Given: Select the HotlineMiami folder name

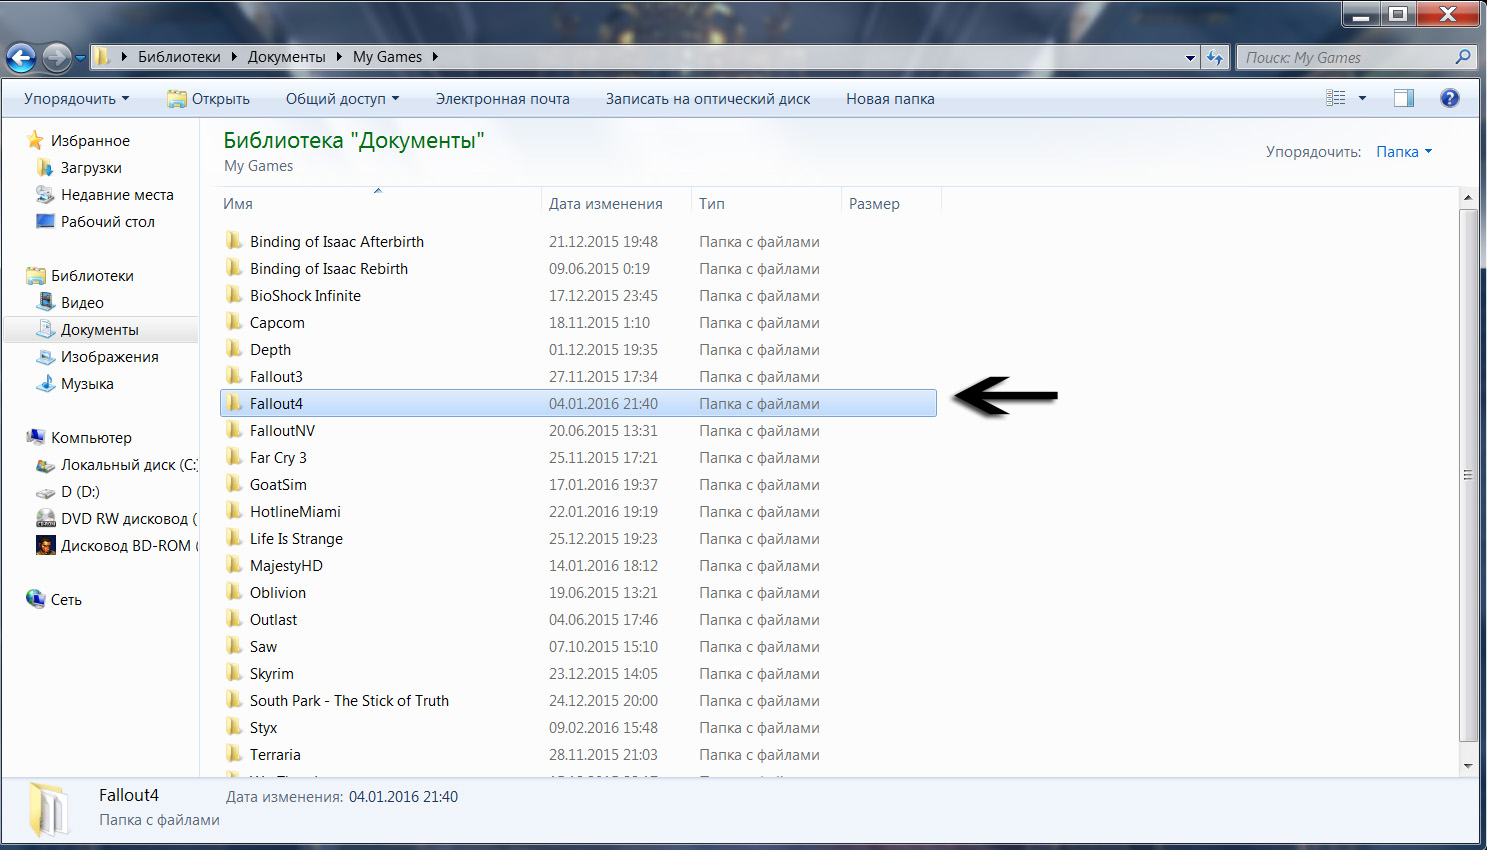Looking at the screenshot, I should pos(295,512).
